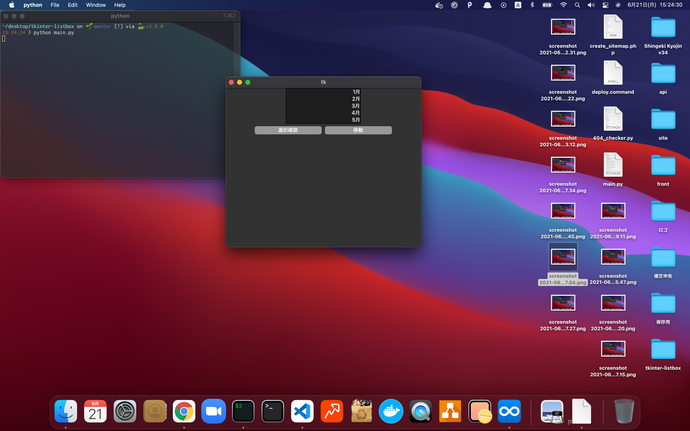The height and width of the screenshot is (431, 690).
Task: Open the Wi-Fi status menu
Action: (x=563, y=5)
